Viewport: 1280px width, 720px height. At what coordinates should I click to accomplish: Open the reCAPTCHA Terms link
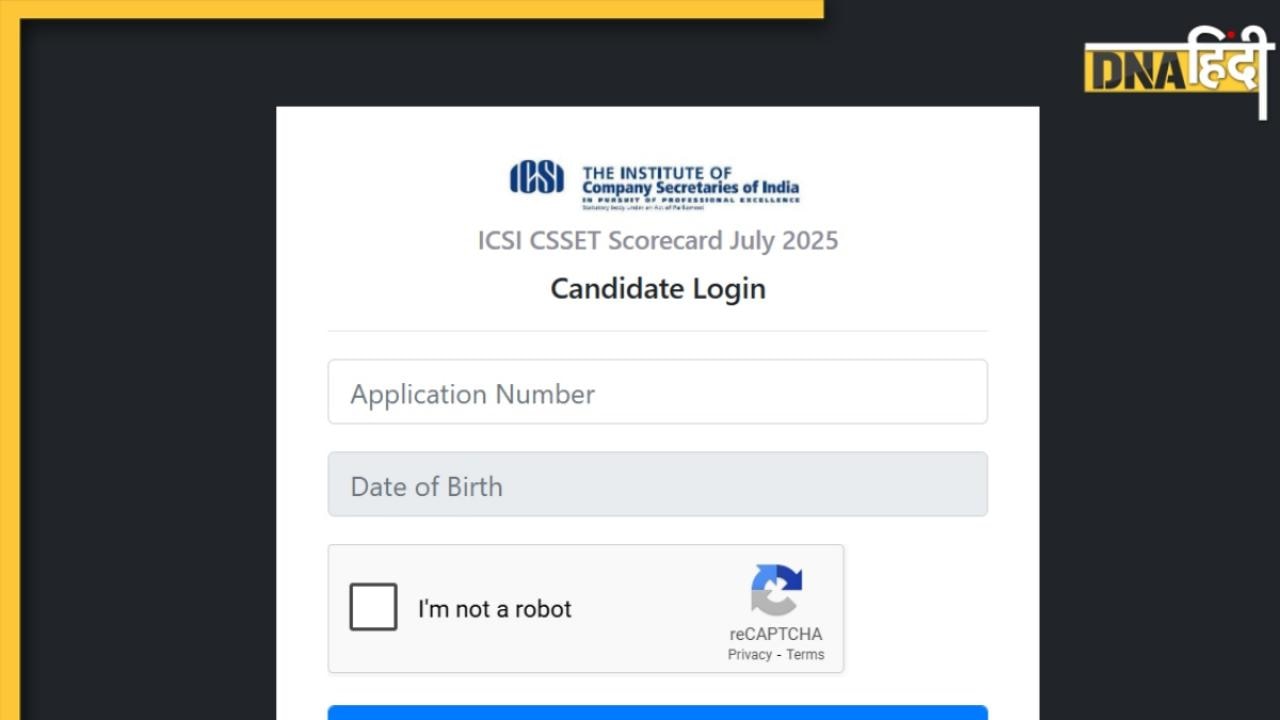805,655
